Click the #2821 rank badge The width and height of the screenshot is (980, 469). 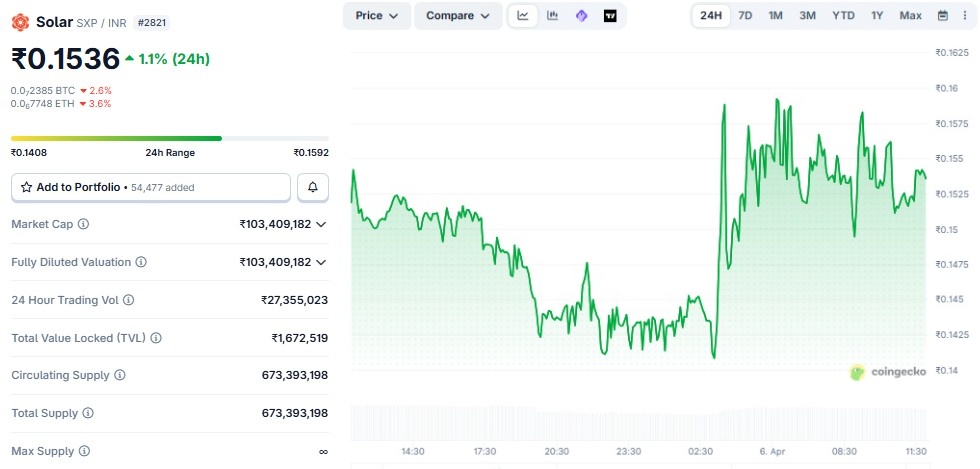point(151,22)
